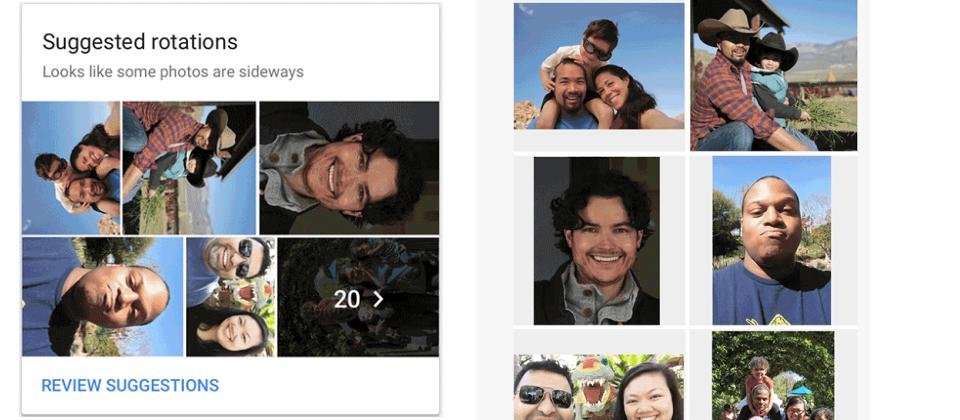Viewport: 960px width, 420px height.
Task: Select sideways family selfie with blue sky
Action: (x=71, y=168)
